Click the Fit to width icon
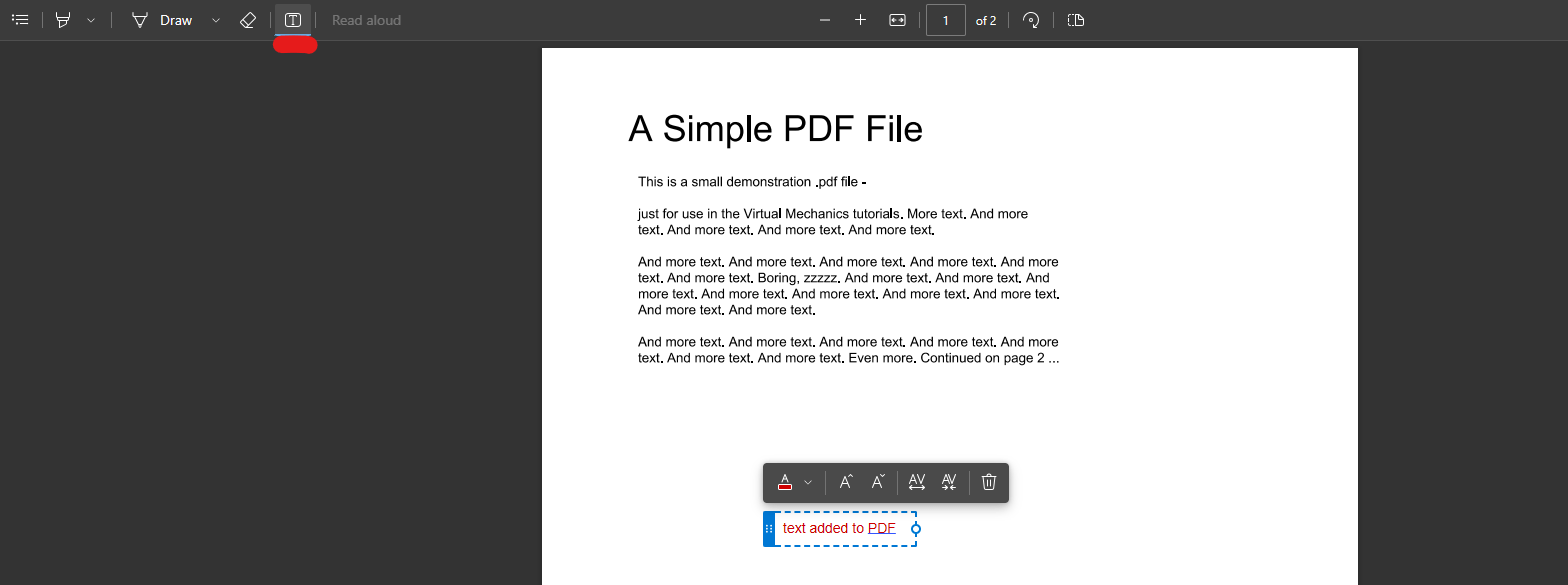 [897, 20]
